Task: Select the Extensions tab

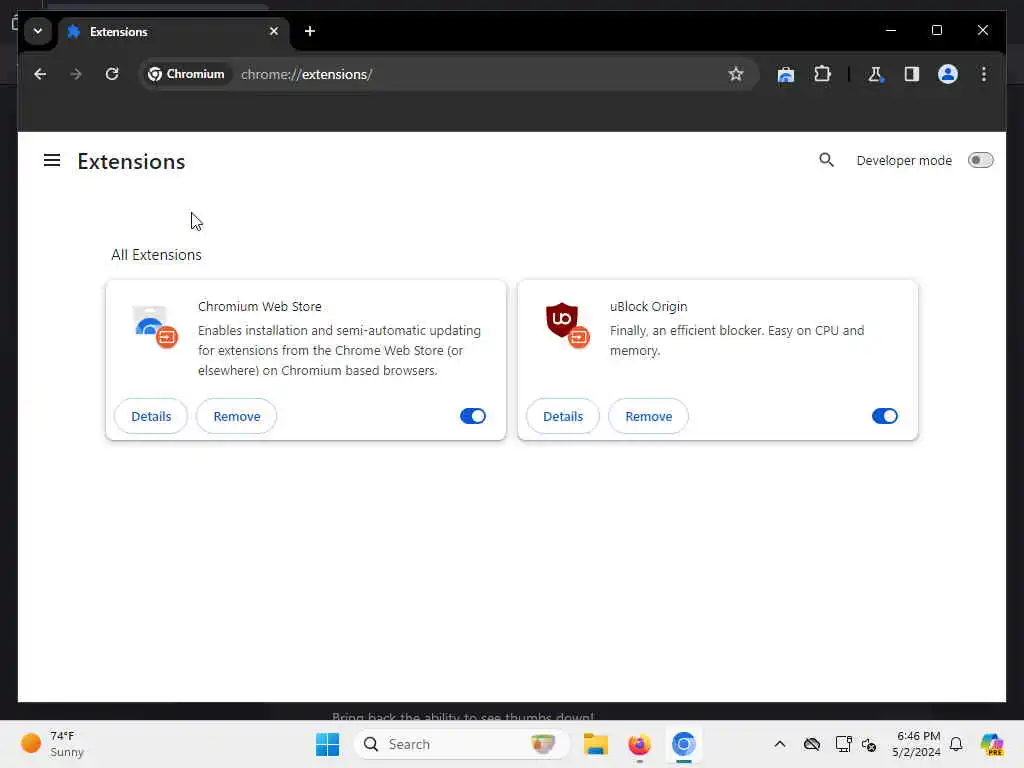Action: click(x=174, y=31)
